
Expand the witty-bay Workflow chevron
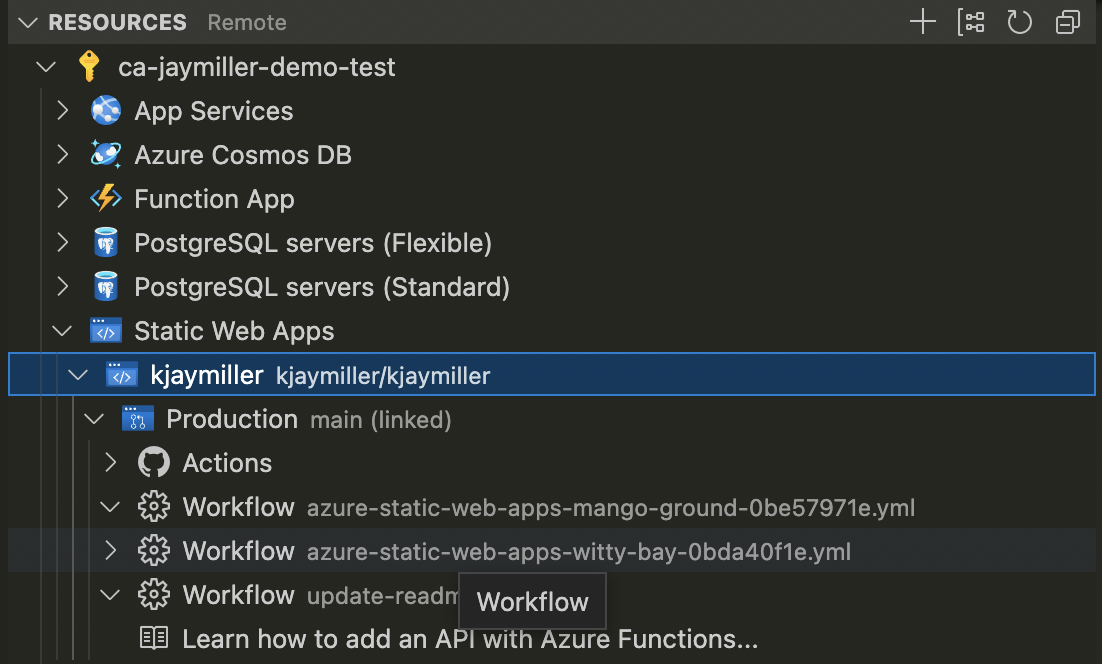pos(110,551)
